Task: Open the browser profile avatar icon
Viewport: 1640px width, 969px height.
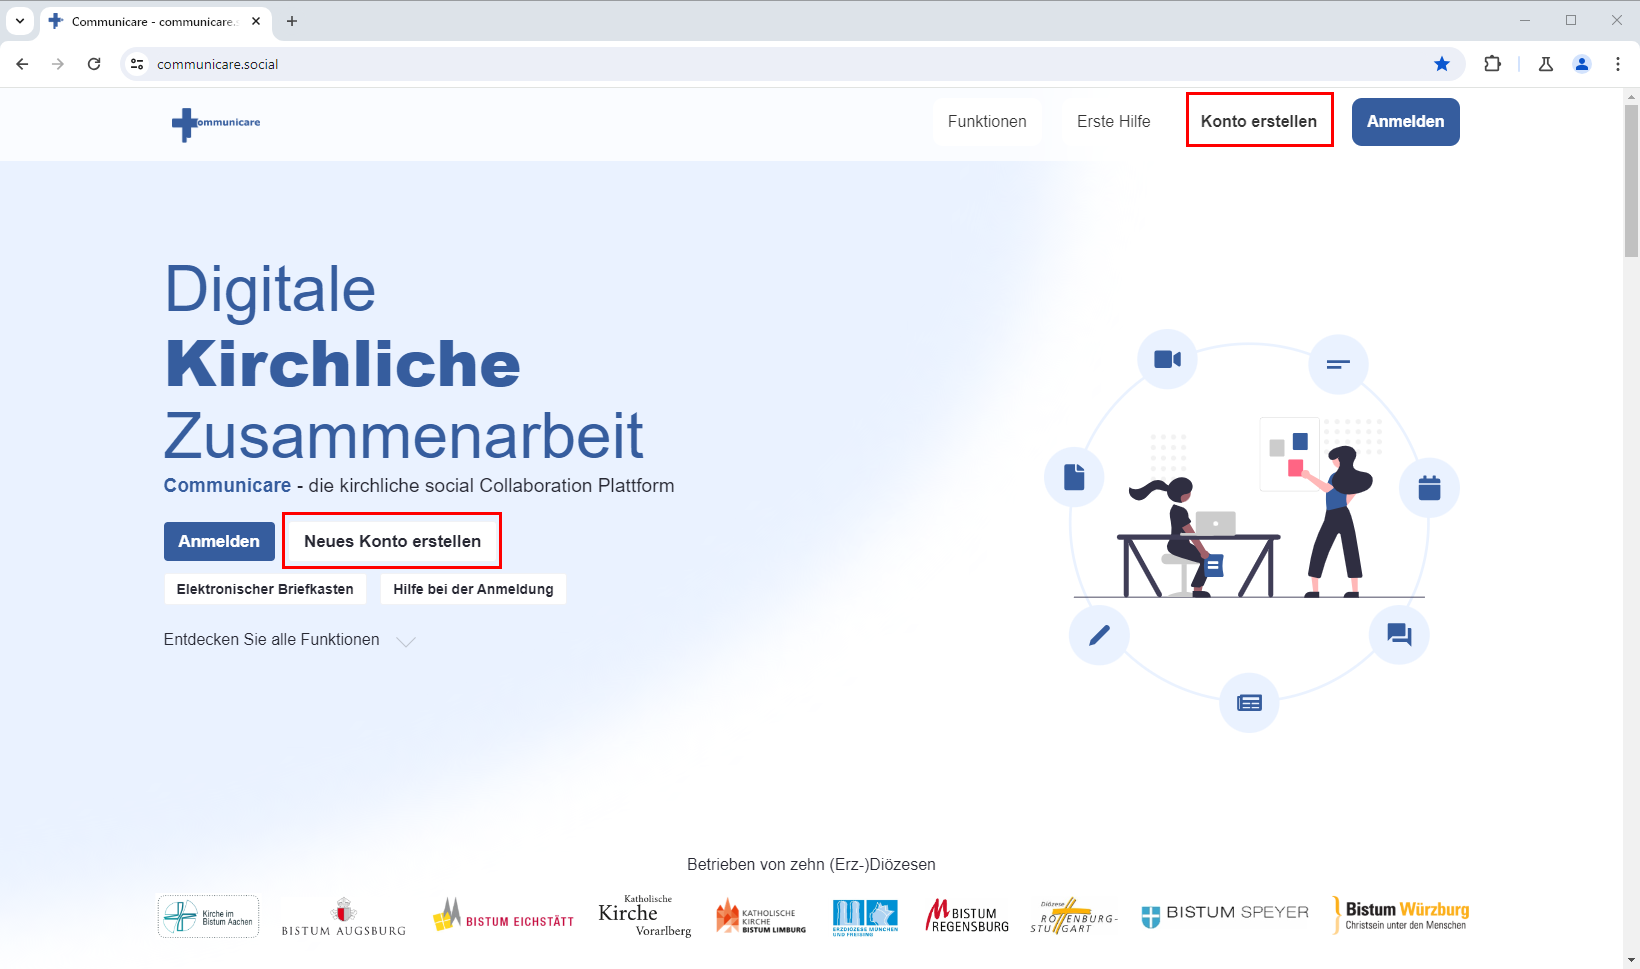Action: click(1582, 64)
